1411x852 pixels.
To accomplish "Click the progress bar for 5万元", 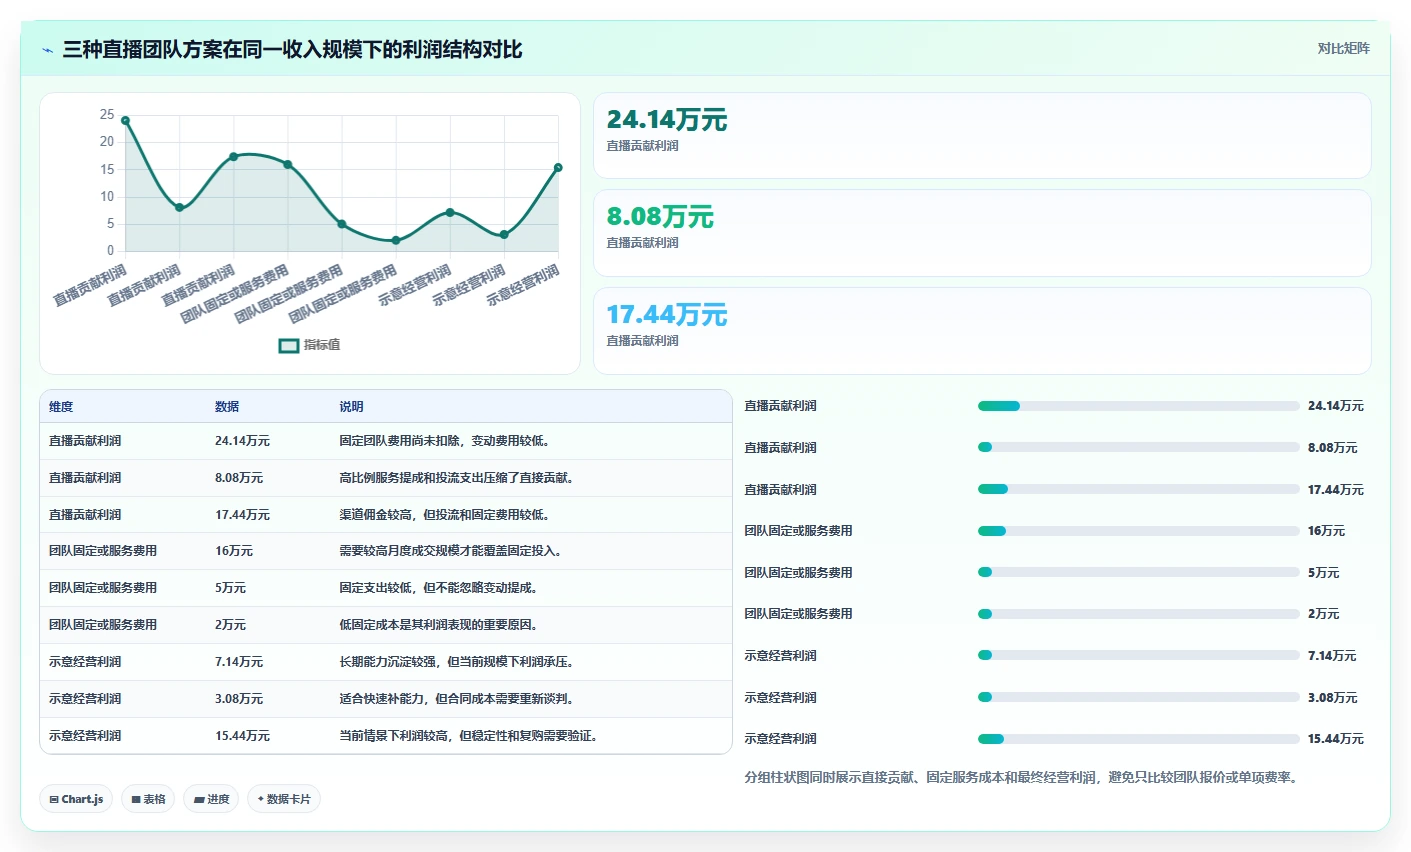I will (x=1138, y=573).
